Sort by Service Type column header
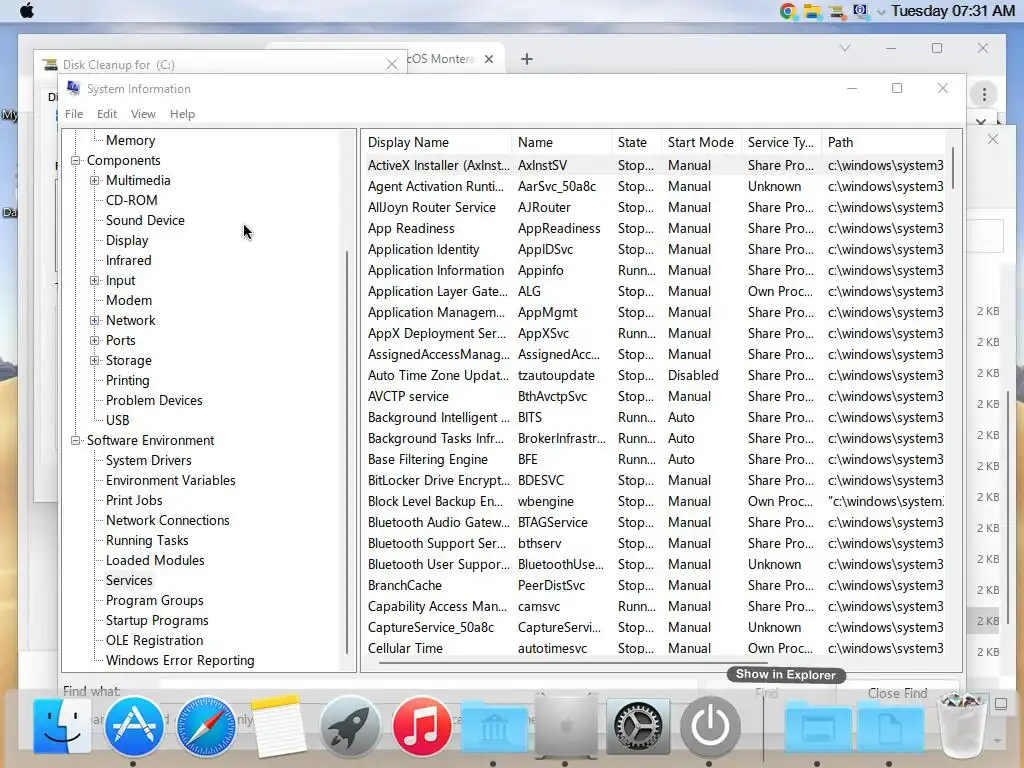 pos(780,142)
